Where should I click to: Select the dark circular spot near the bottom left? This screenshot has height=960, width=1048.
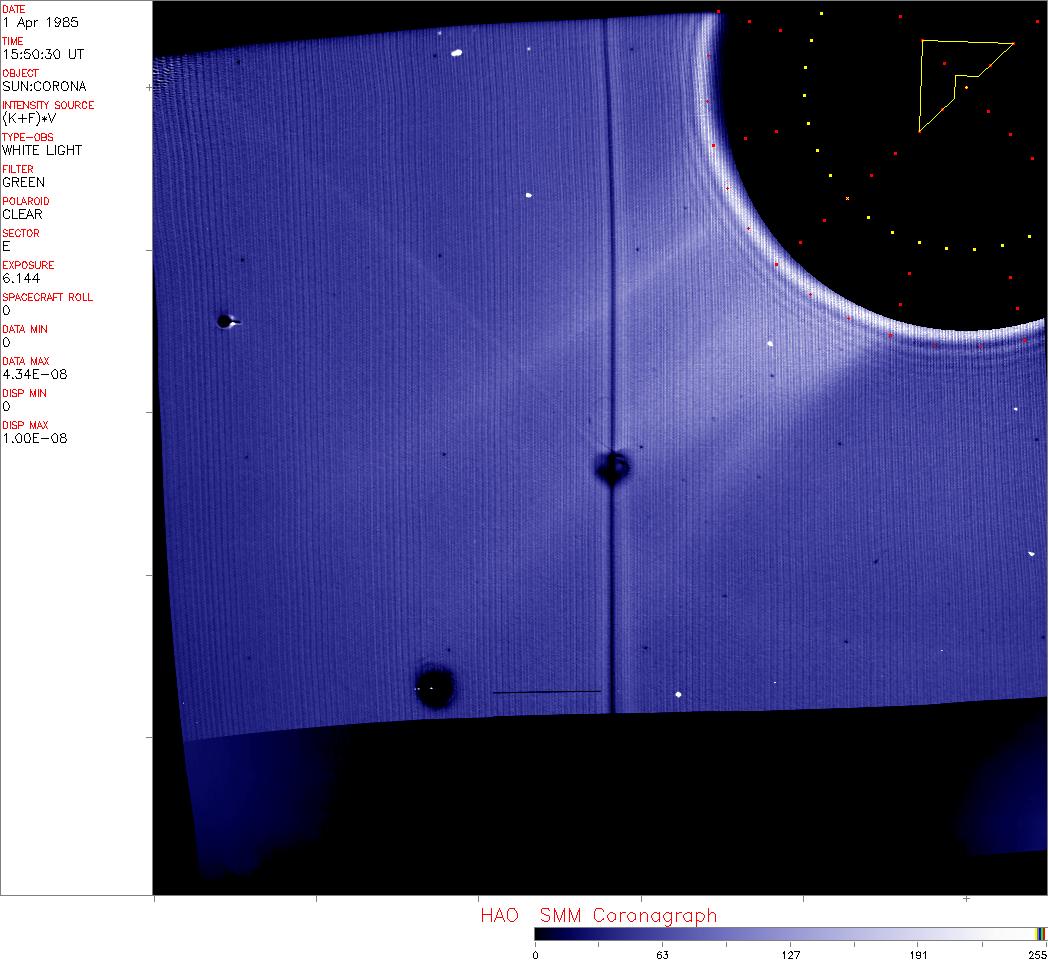click(x=435, y=687)
